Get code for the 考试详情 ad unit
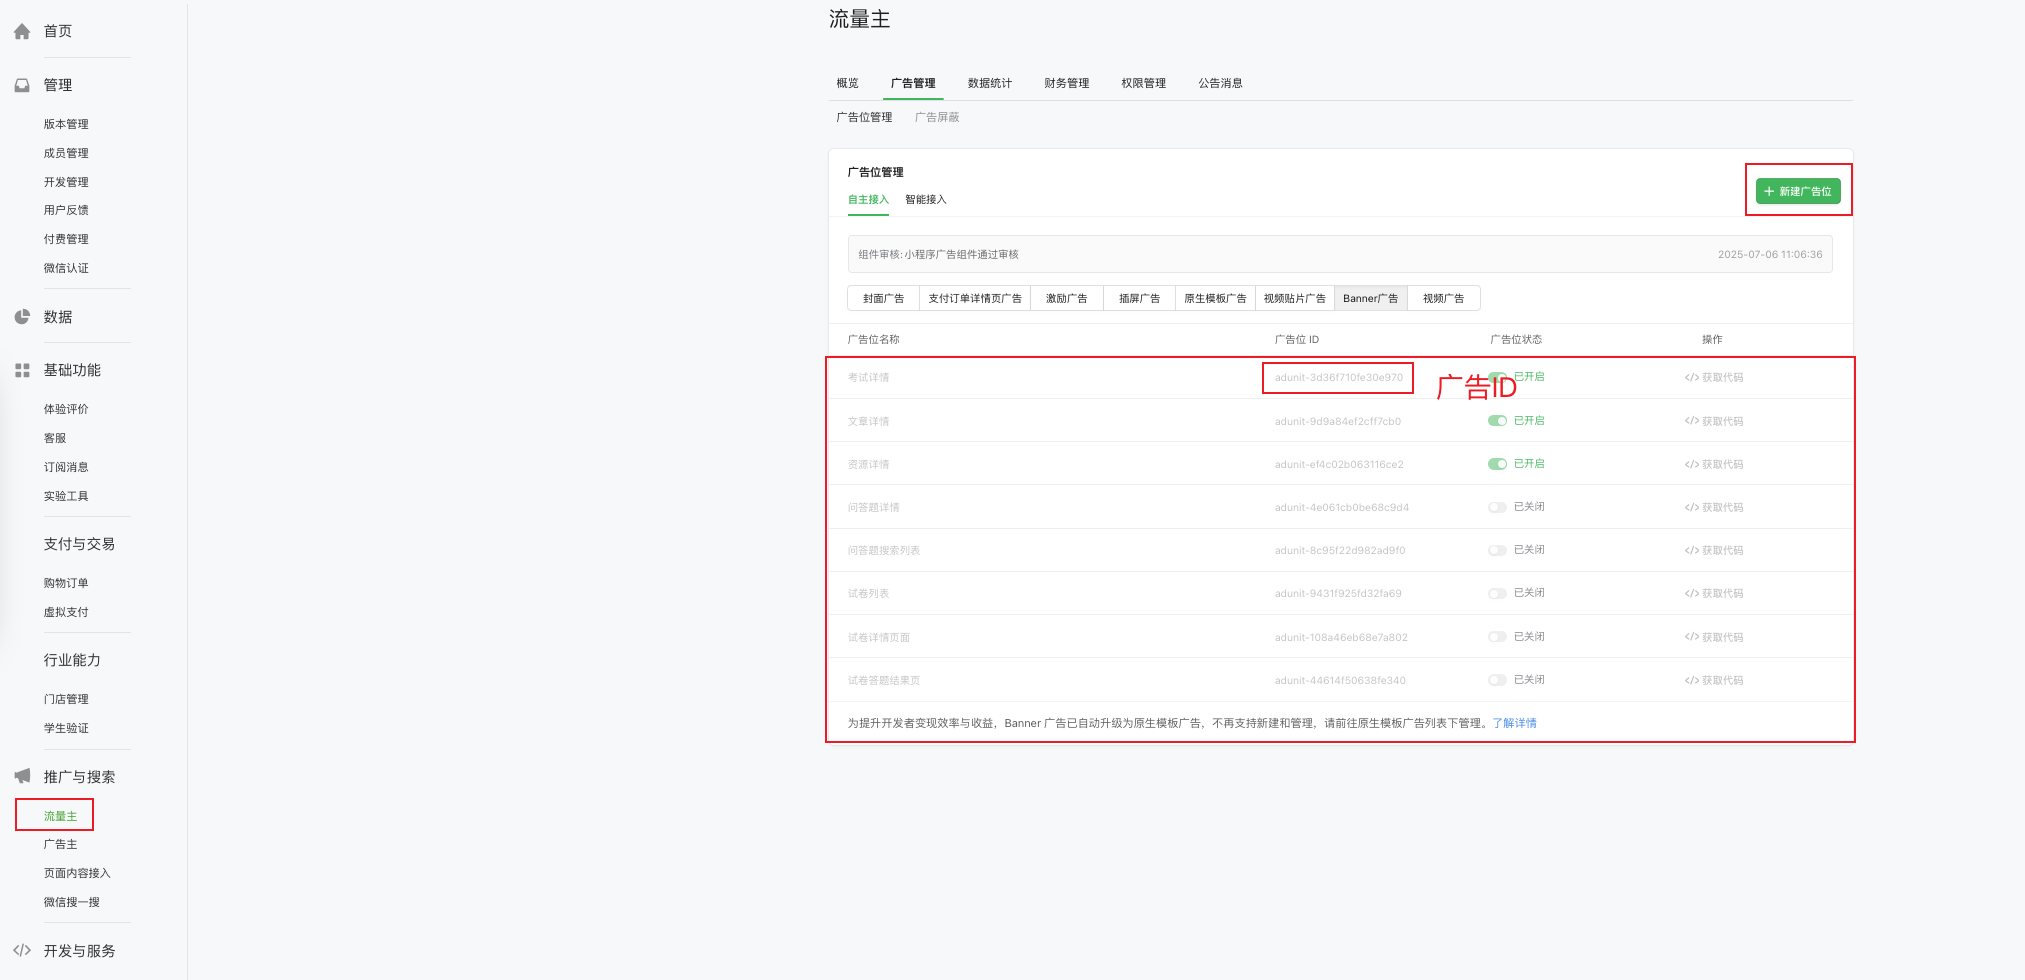The image size is (2025, 980). pyautogui.click(x=1714, y=378)
